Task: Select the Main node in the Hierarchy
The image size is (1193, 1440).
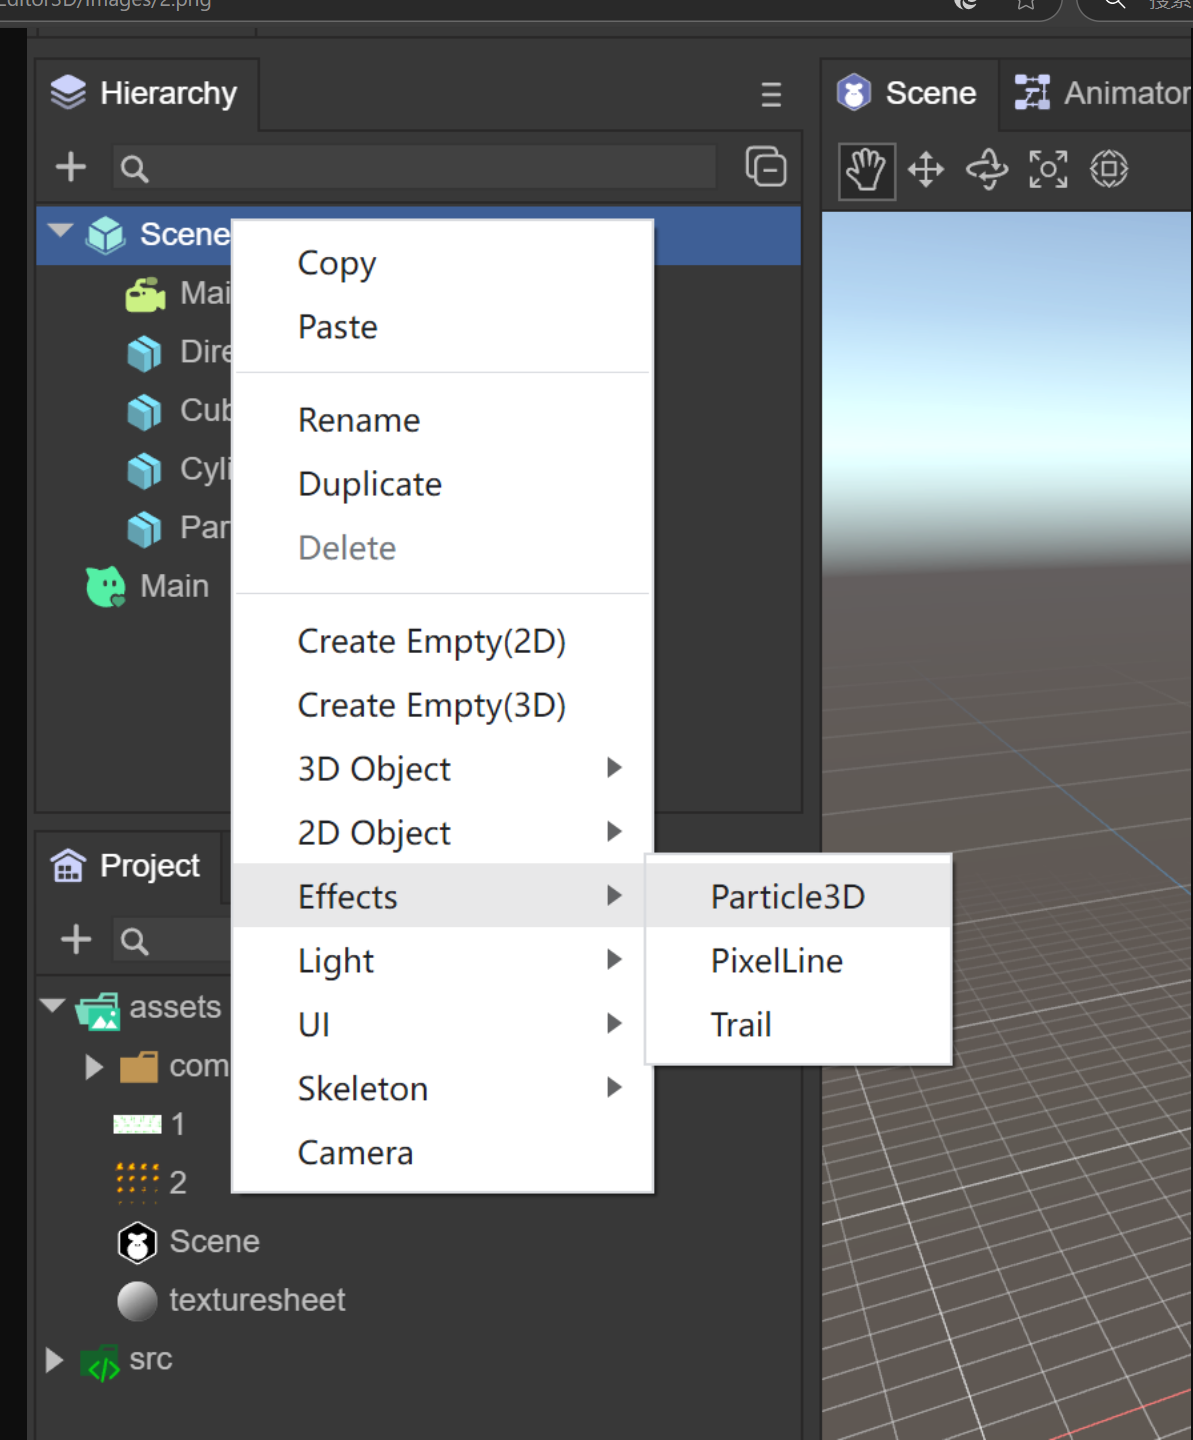Action: pos(174,585)
